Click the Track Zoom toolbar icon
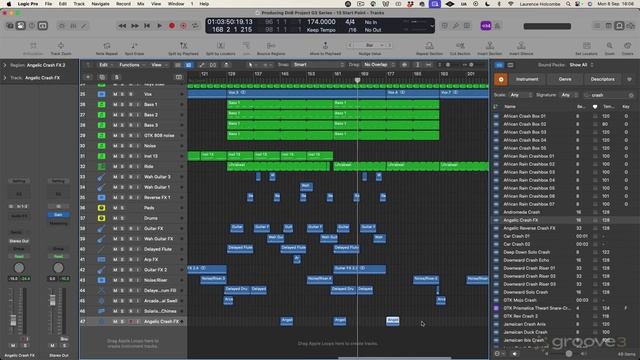The height and width of the screenshot is (360, 640). pos(61,48)
